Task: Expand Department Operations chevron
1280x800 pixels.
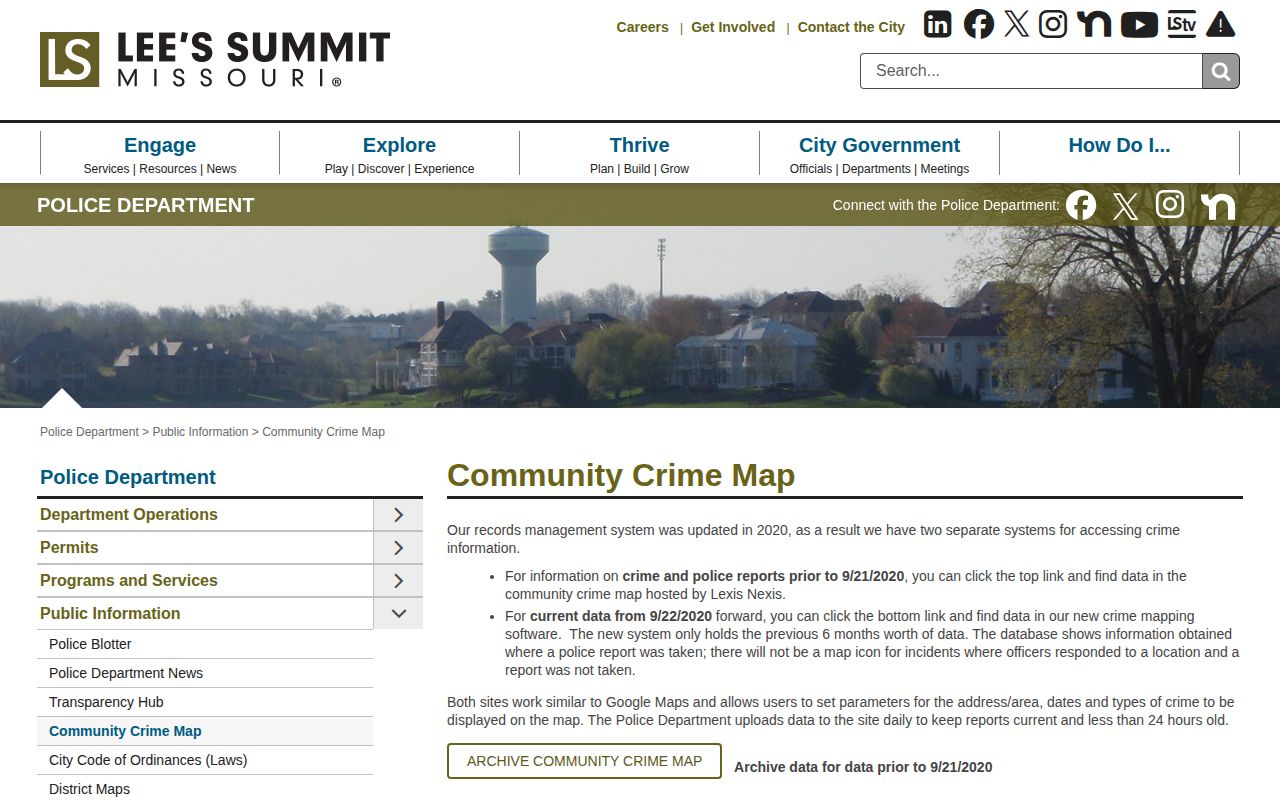Action: click(398, 515)
